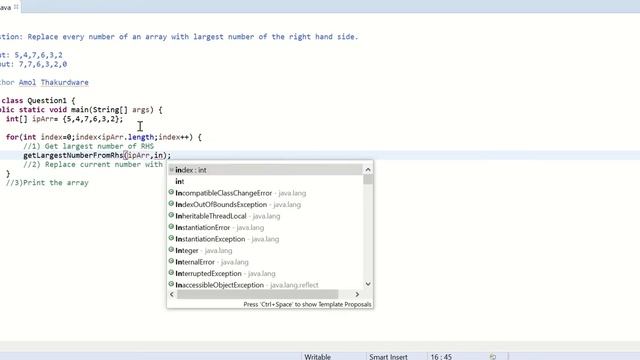Click class icon beside InstantiationException

point(171,238)
